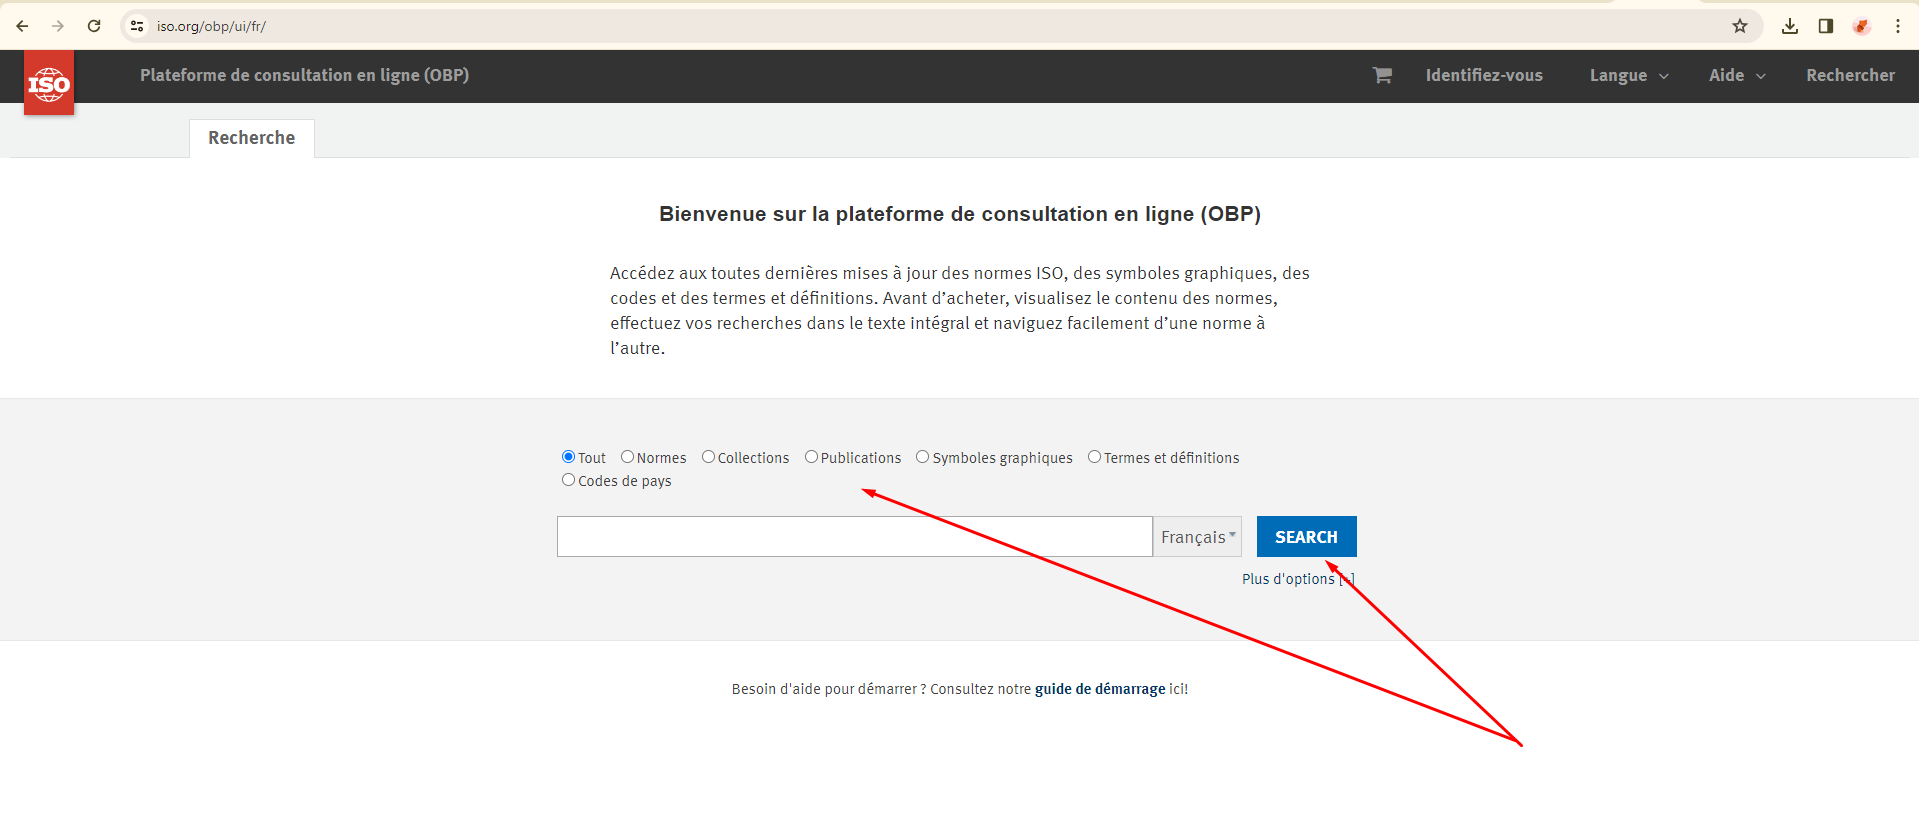
Task: Select the Publications radio button
Action: click(x=812, y=457)
